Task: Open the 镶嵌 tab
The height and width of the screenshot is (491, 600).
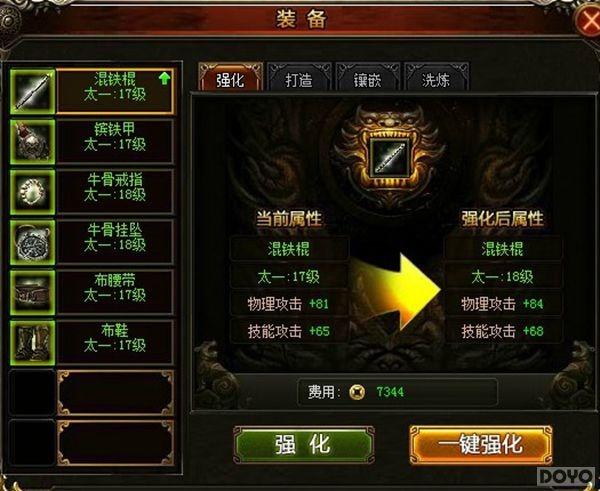Action: (x=367, y=77)
